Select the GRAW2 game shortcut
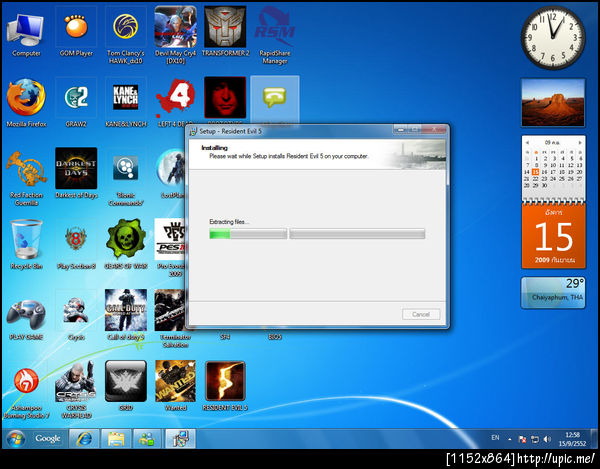 click(76, 103)
